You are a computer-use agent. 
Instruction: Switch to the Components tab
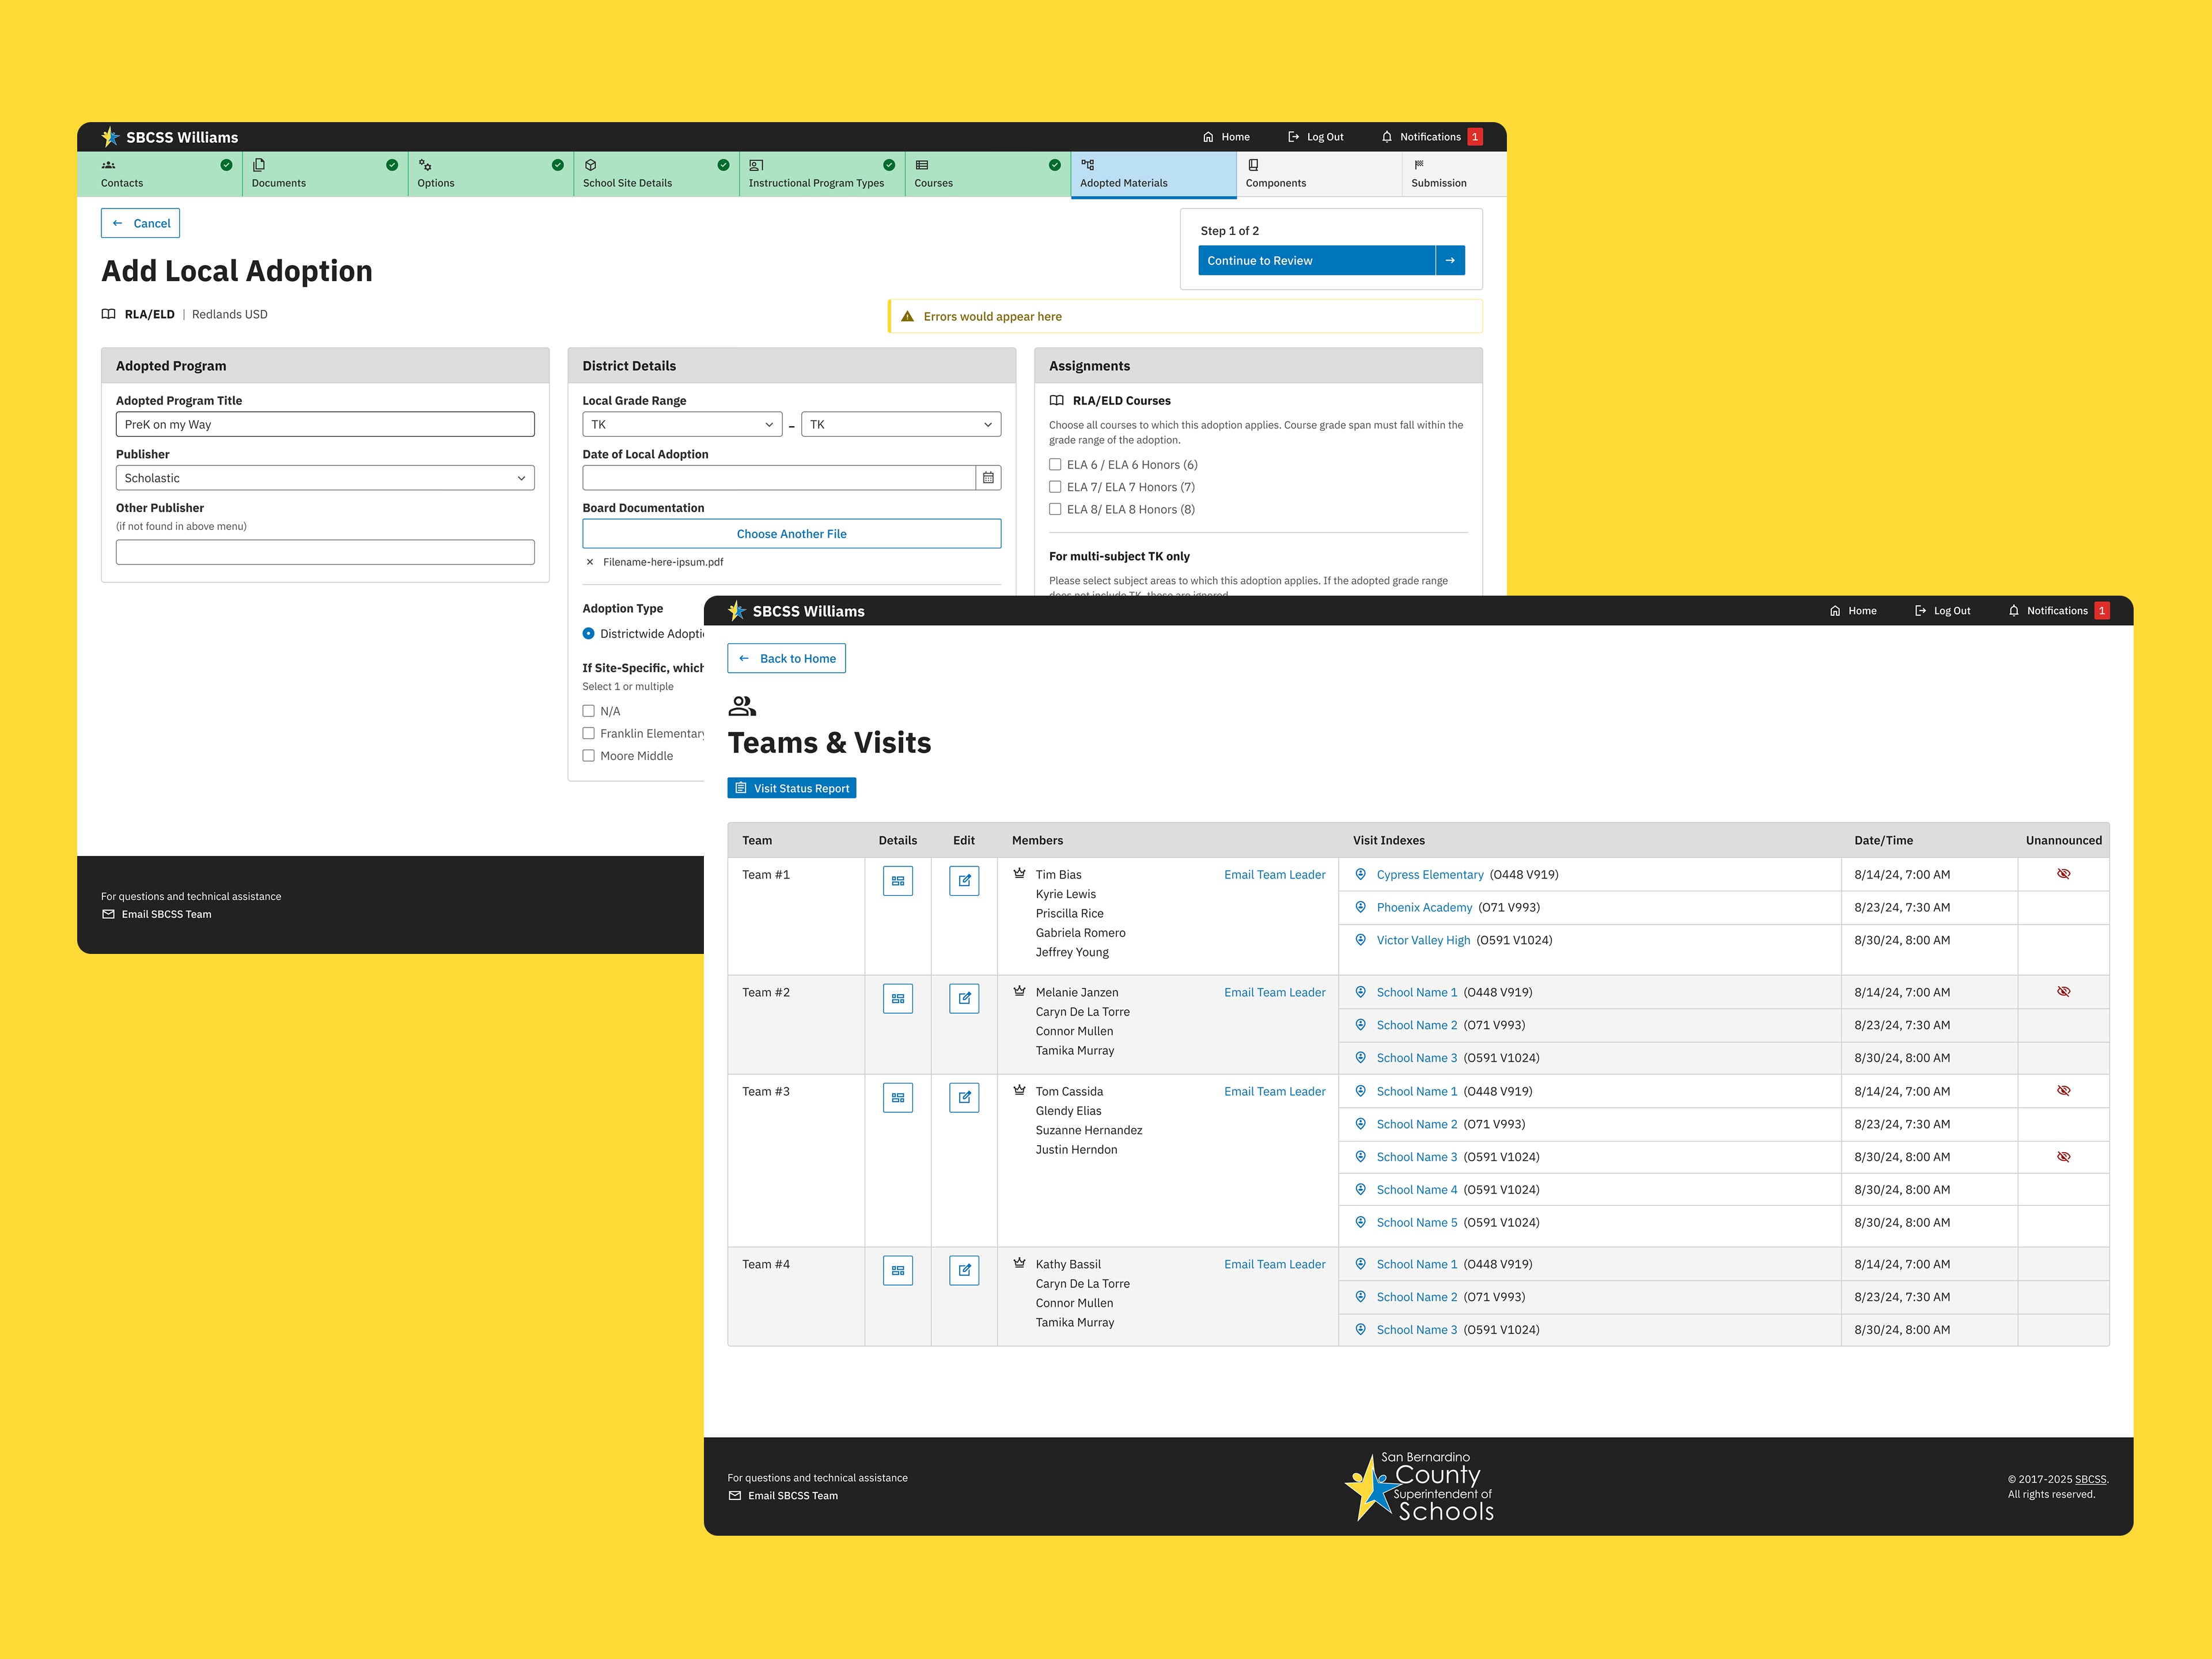pyautogui.click(x=1275, y=174)
